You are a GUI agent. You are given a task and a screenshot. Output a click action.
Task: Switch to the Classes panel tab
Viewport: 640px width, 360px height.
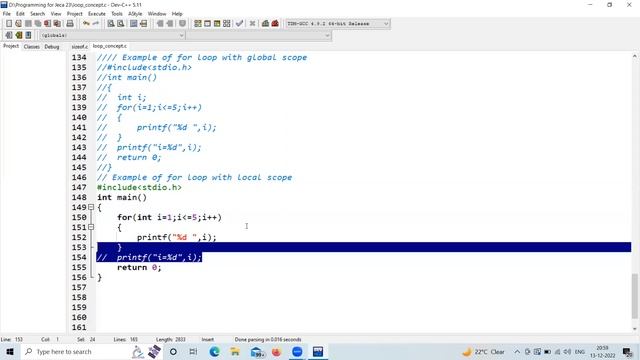[x=32, y=47]
